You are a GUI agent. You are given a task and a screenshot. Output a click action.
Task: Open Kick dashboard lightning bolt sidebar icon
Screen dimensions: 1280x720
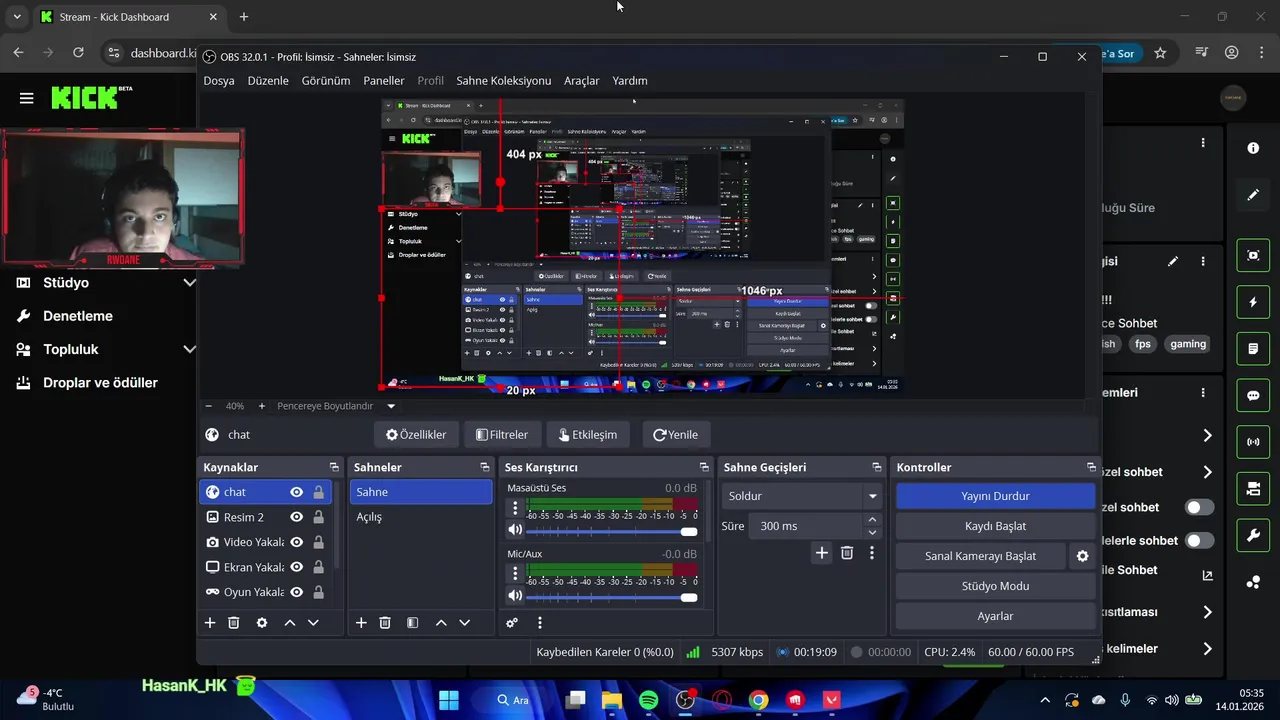[1253, 302]
